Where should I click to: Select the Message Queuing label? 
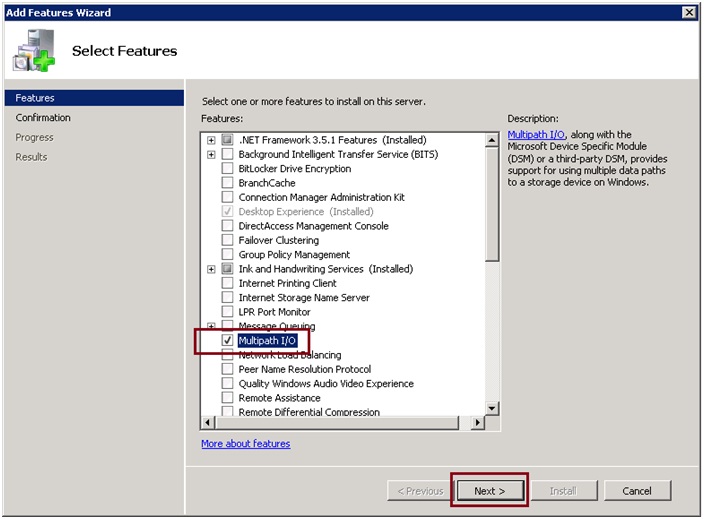coord(277,326)
